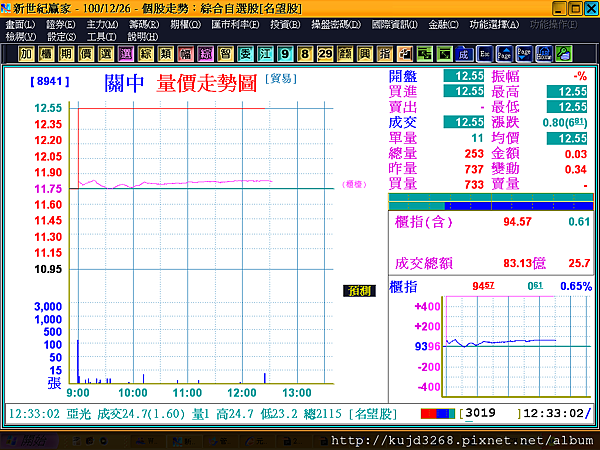Viewport: 600px width, 450px height.
Task: Click the 櫃指(含) index row
Action: [492, 222]
